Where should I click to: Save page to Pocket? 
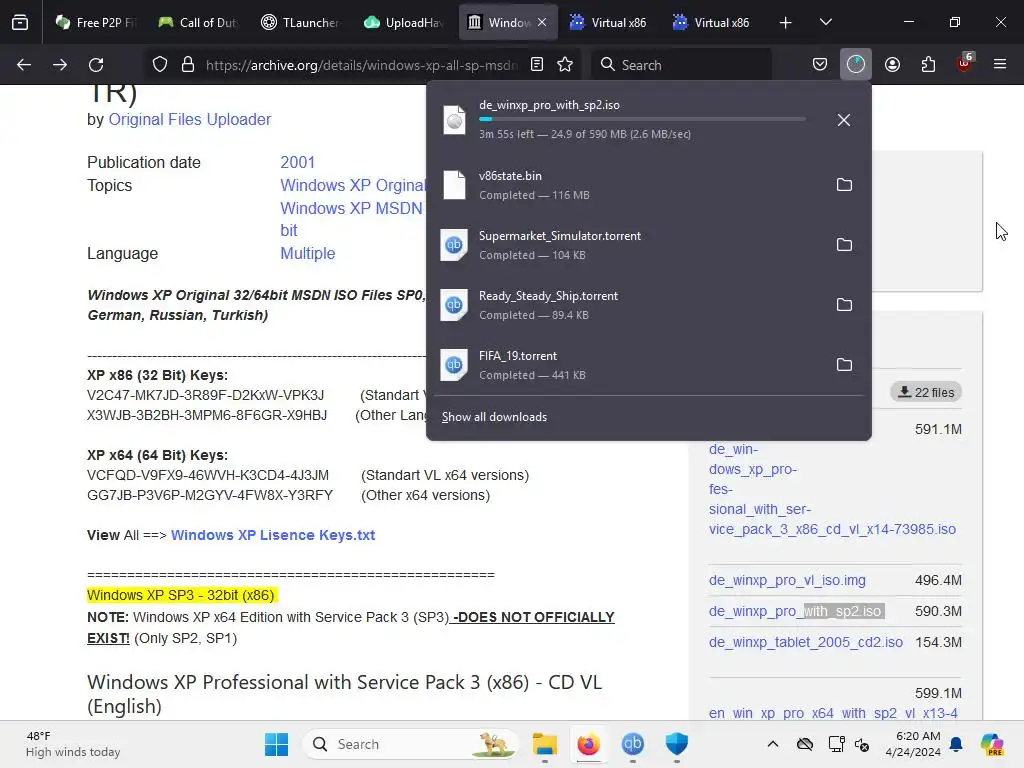(820, 65)
